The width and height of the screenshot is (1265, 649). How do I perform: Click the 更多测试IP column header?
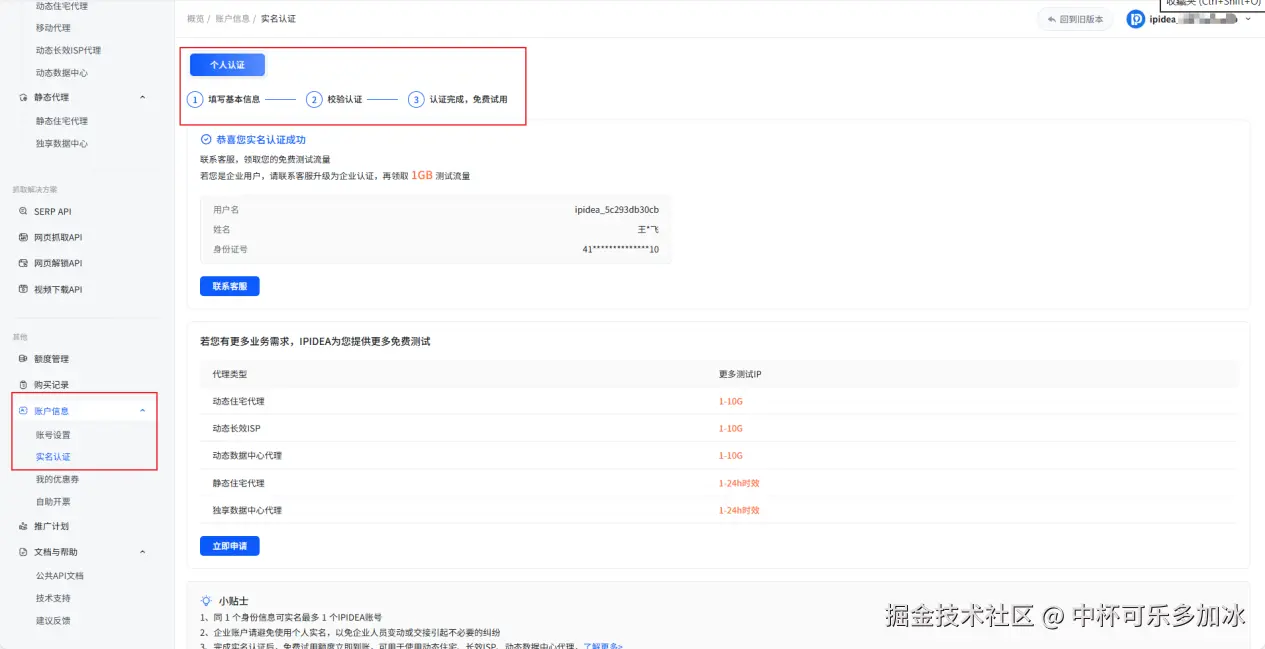click(x=740, y=374)
